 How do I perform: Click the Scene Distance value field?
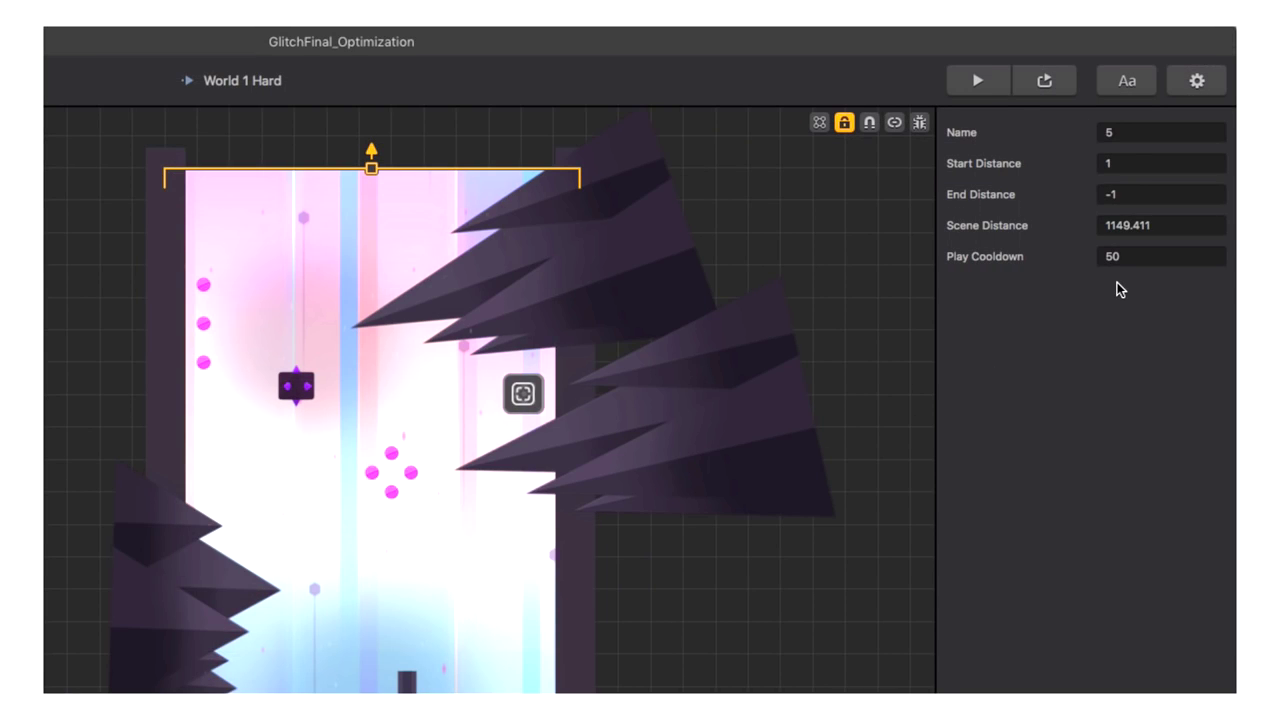1160,226
